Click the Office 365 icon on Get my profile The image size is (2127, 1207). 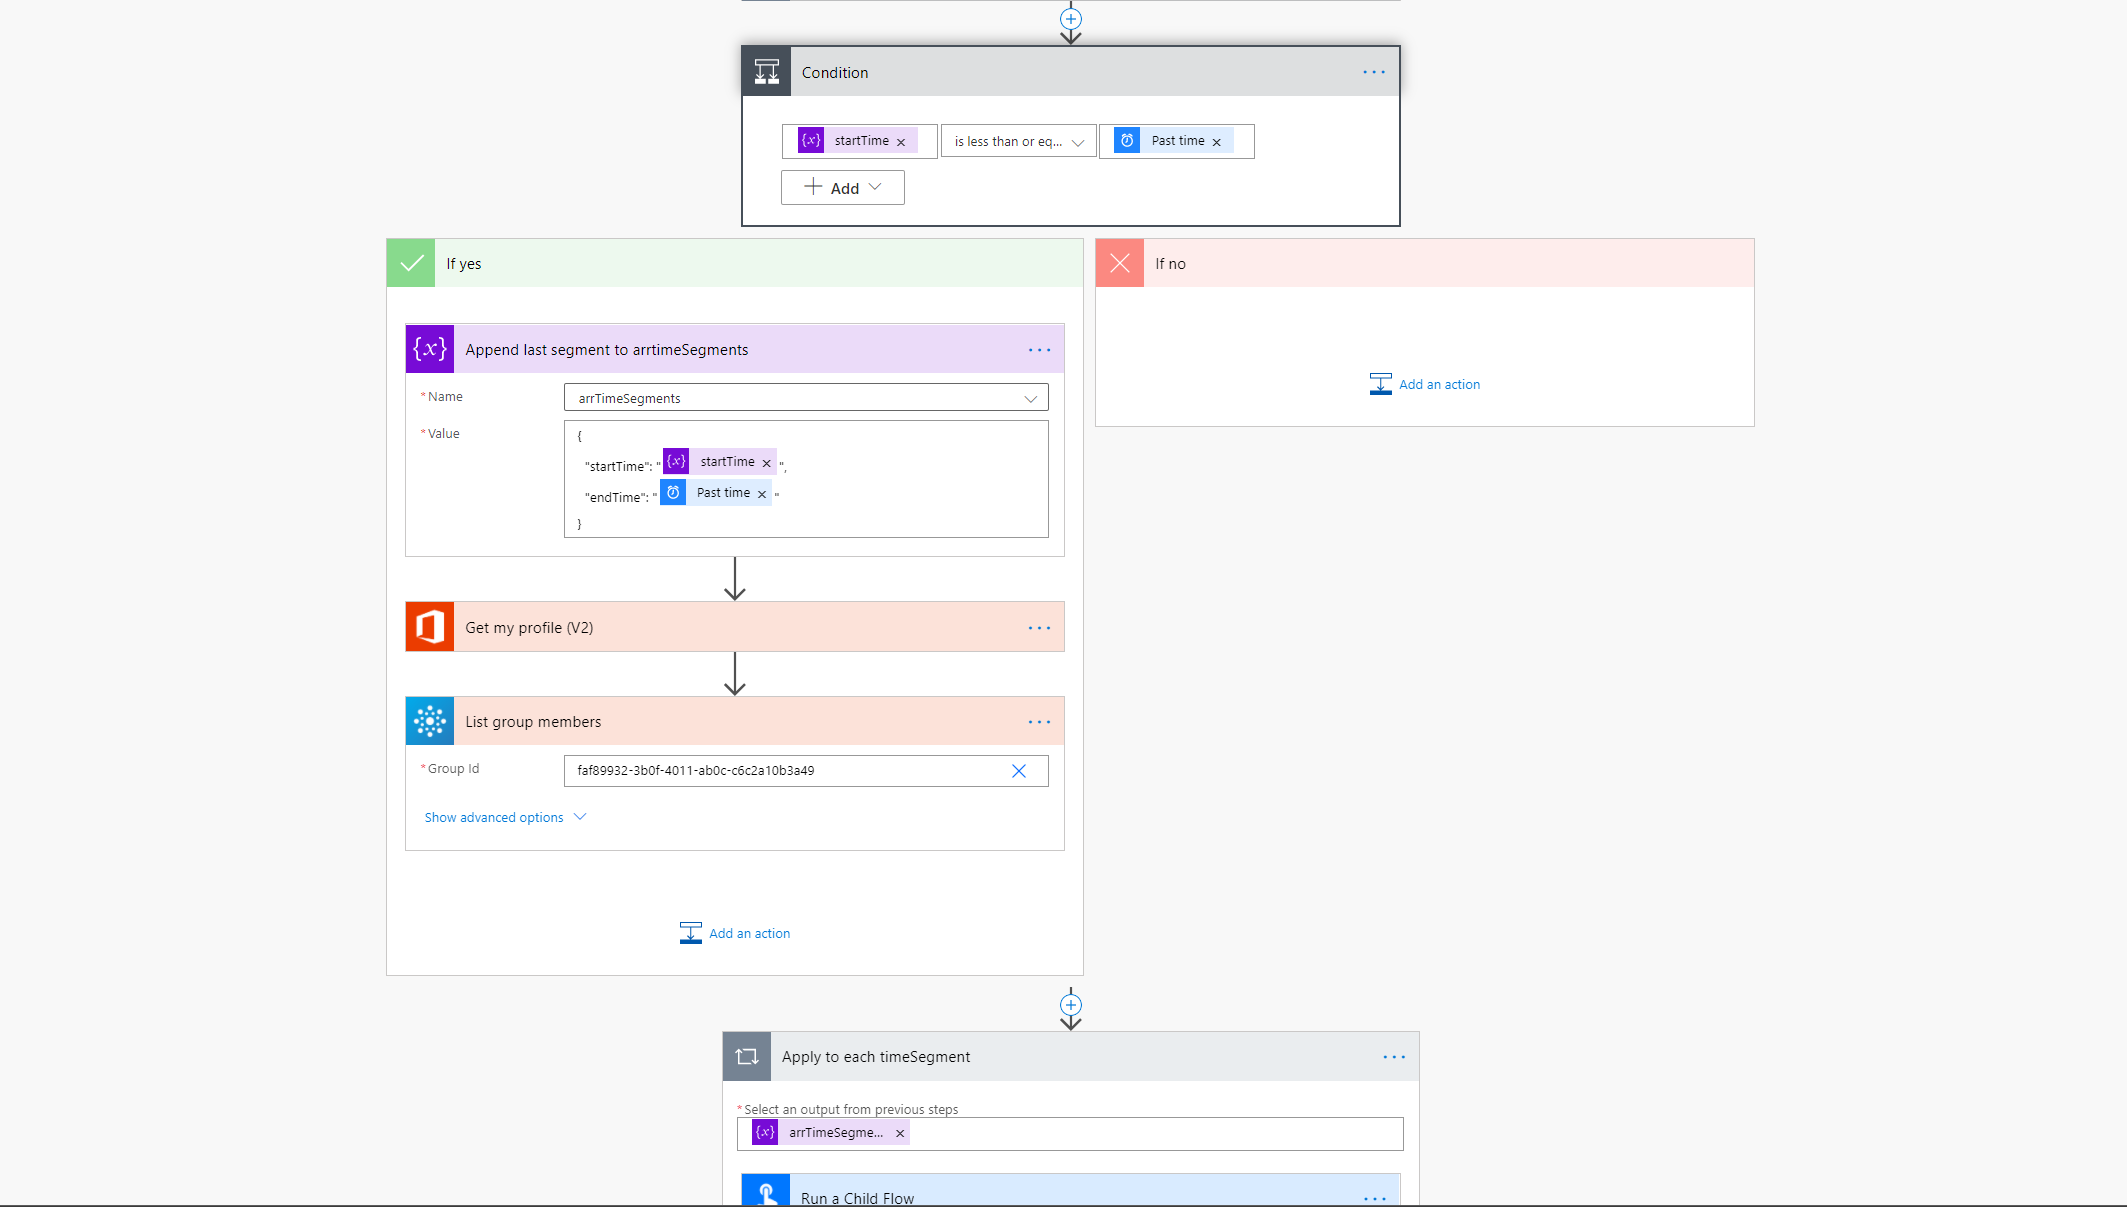click(429, 627)
